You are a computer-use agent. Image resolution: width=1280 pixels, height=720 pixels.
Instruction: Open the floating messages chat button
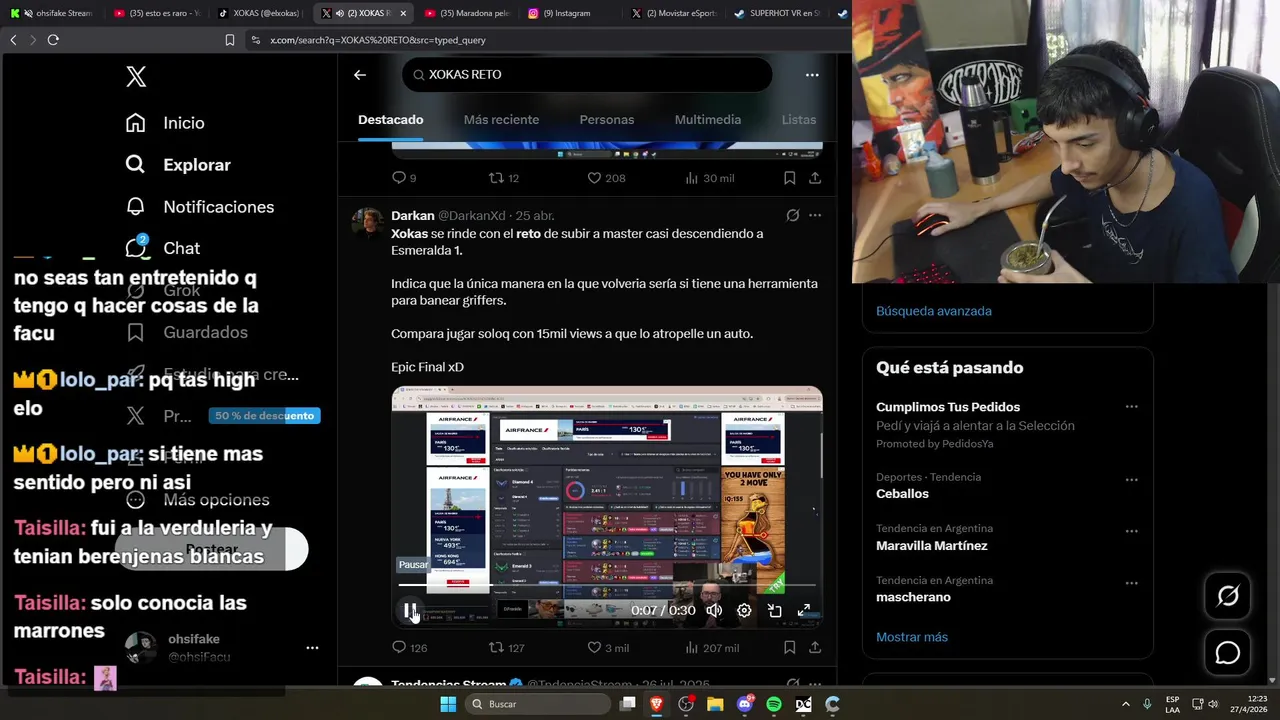(x=1227, y=653)
